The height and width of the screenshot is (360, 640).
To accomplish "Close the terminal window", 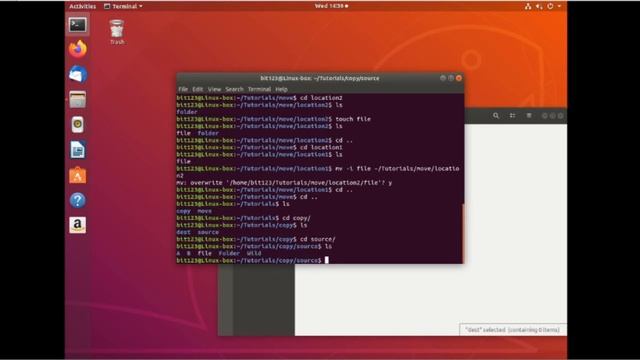I will (x=459, y=78).
